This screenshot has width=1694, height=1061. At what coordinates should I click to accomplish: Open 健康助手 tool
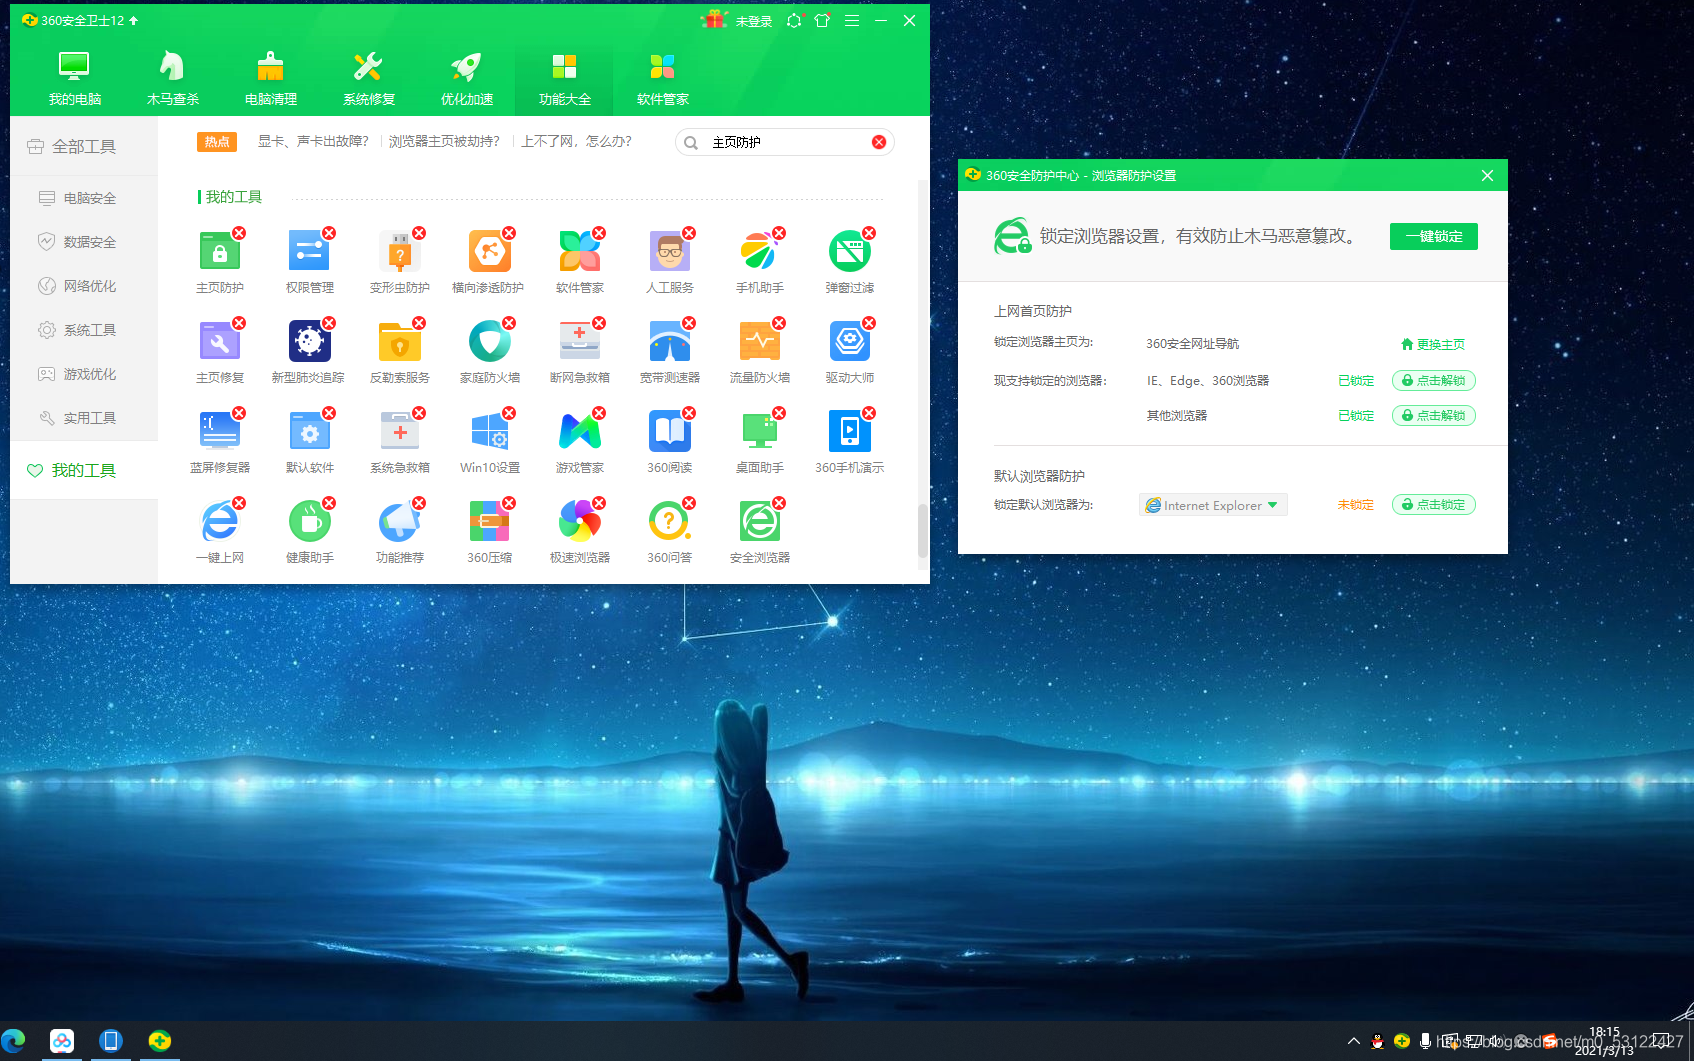point(310,532)
